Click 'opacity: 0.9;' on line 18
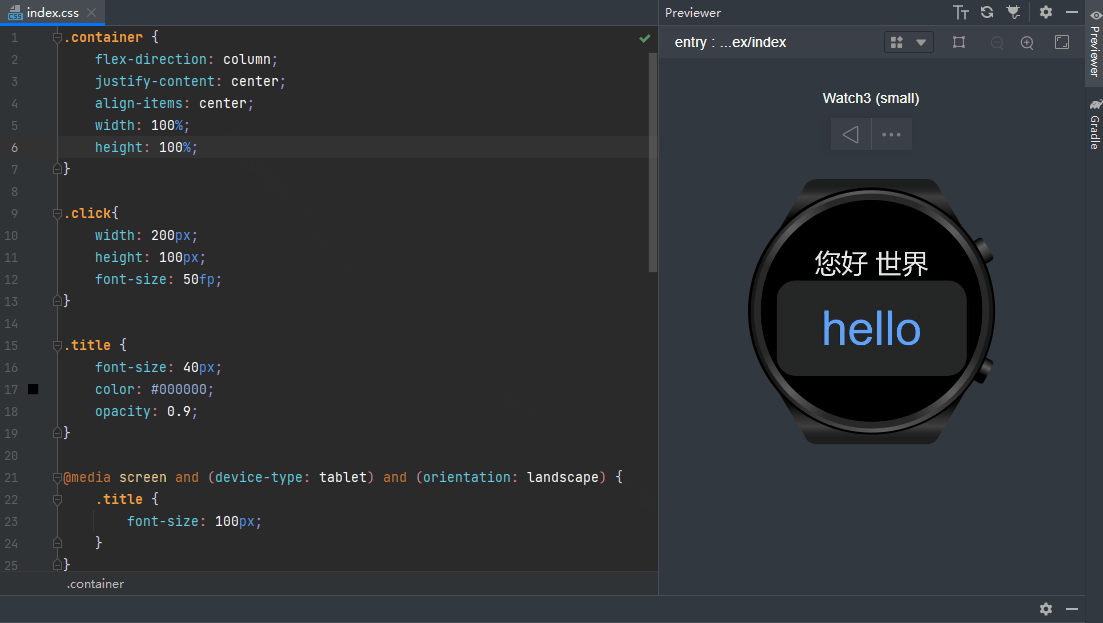 146,411
